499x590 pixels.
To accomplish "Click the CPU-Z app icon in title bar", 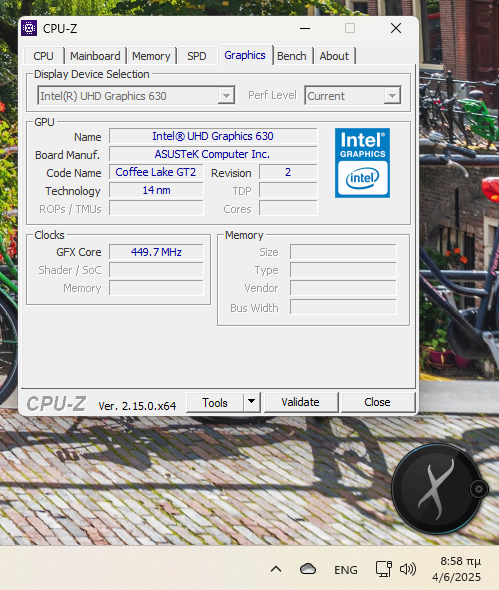I will [29, 28].
